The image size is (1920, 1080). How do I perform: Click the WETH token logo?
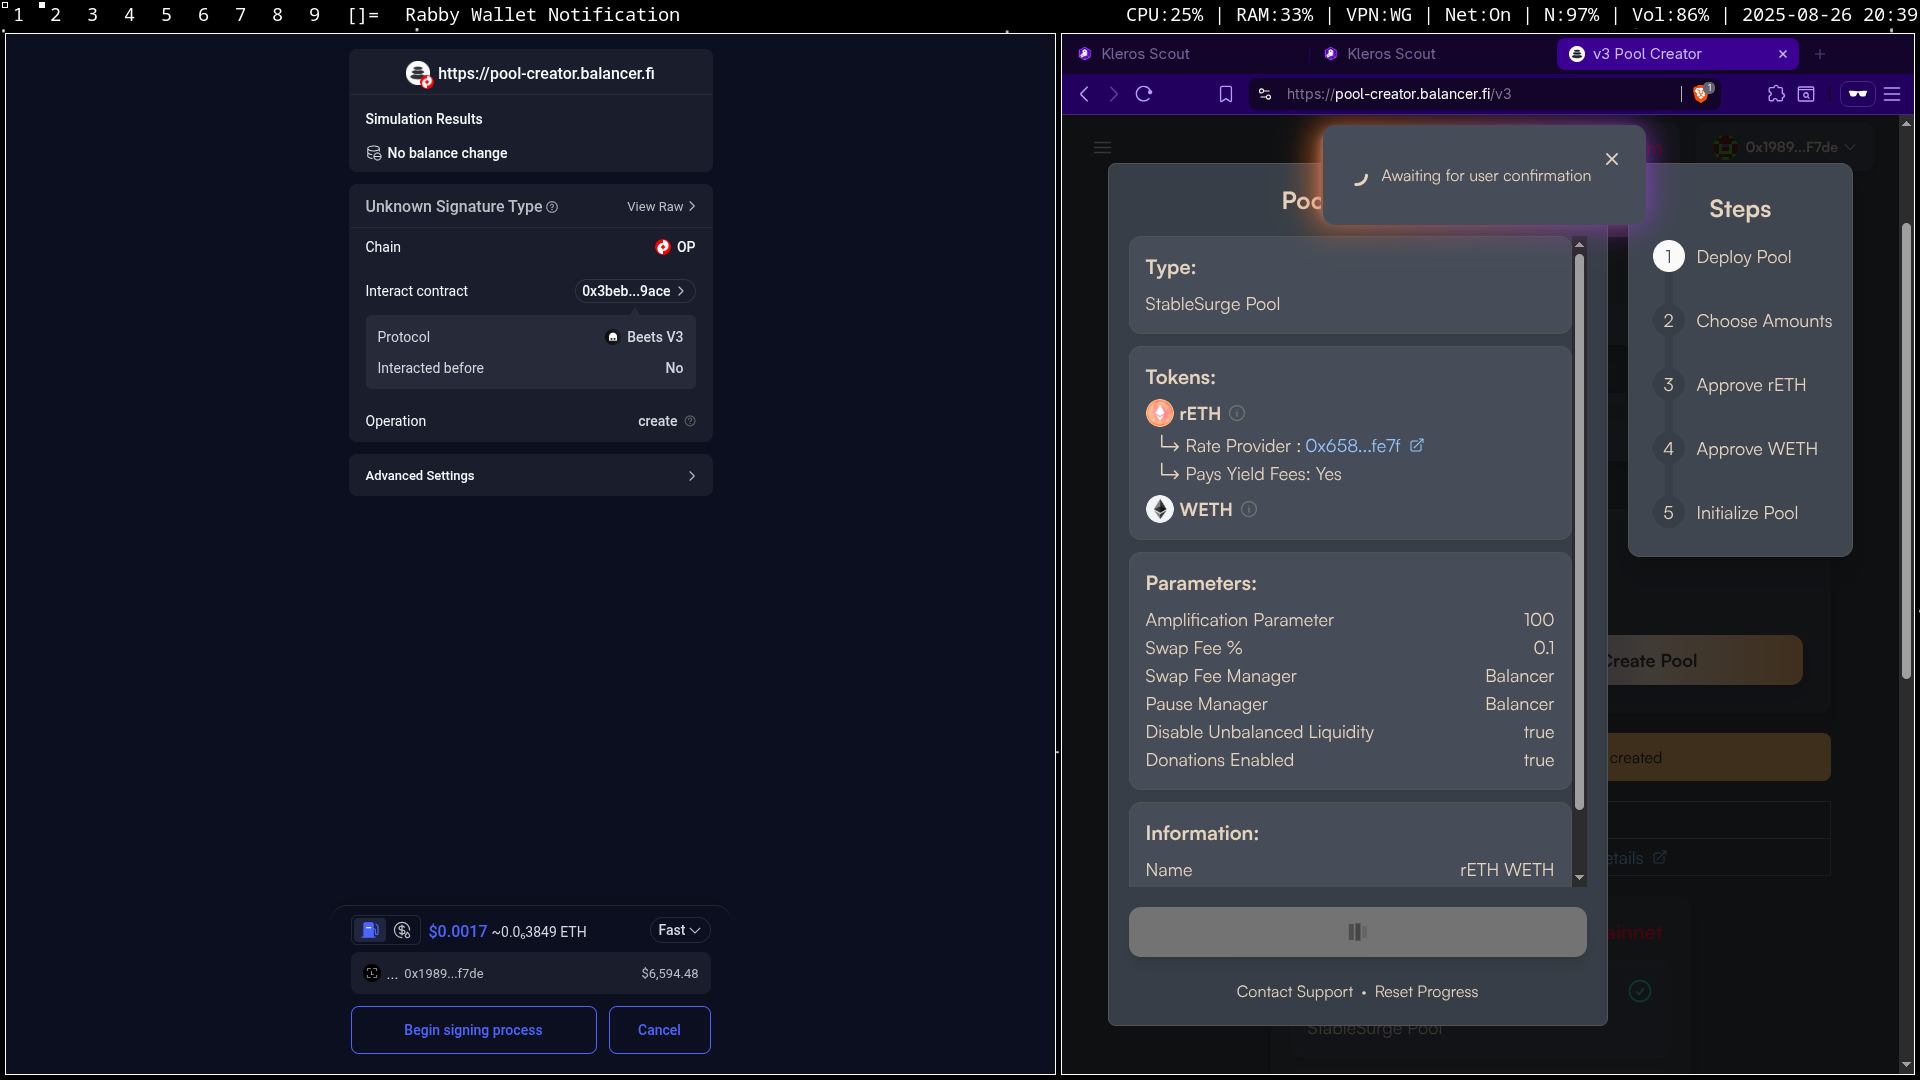1160,509
